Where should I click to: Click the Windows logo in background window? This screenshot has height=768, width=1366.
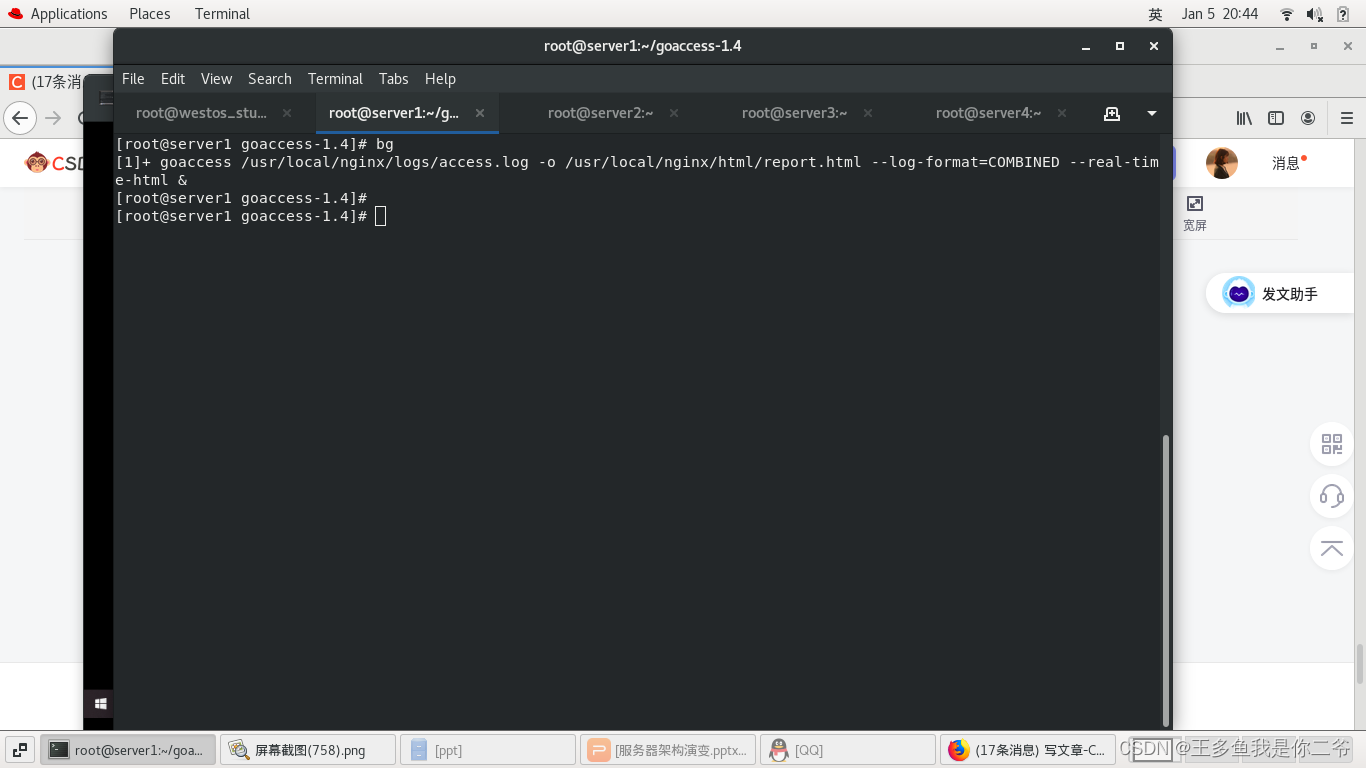click(x=100, y=704)
